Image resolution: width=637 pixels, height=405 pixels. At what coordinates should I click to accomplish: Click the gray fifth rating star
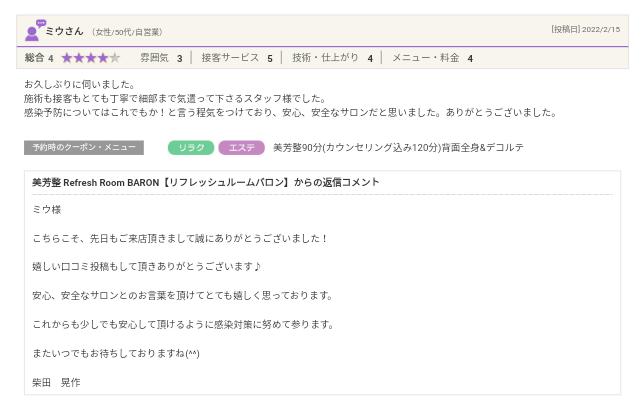pyautogui.click(x=115, y=58)
